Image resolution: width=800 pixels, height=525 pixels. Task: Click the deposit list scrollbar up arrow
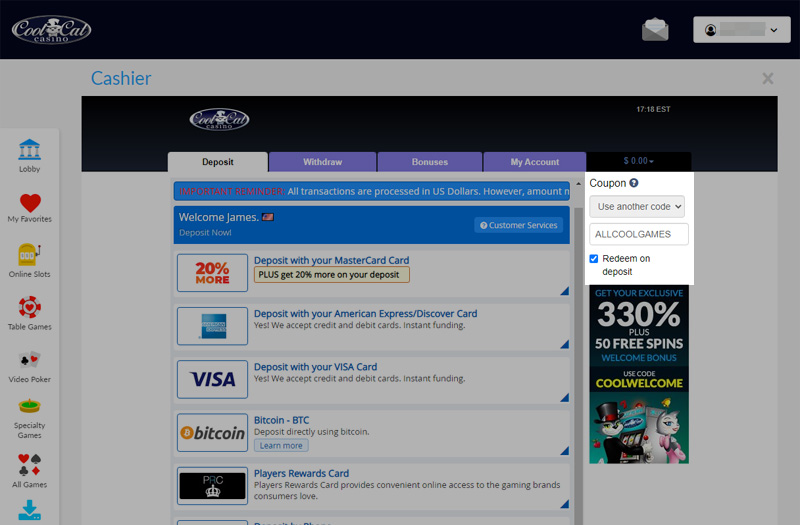click(x=578, y=184)
